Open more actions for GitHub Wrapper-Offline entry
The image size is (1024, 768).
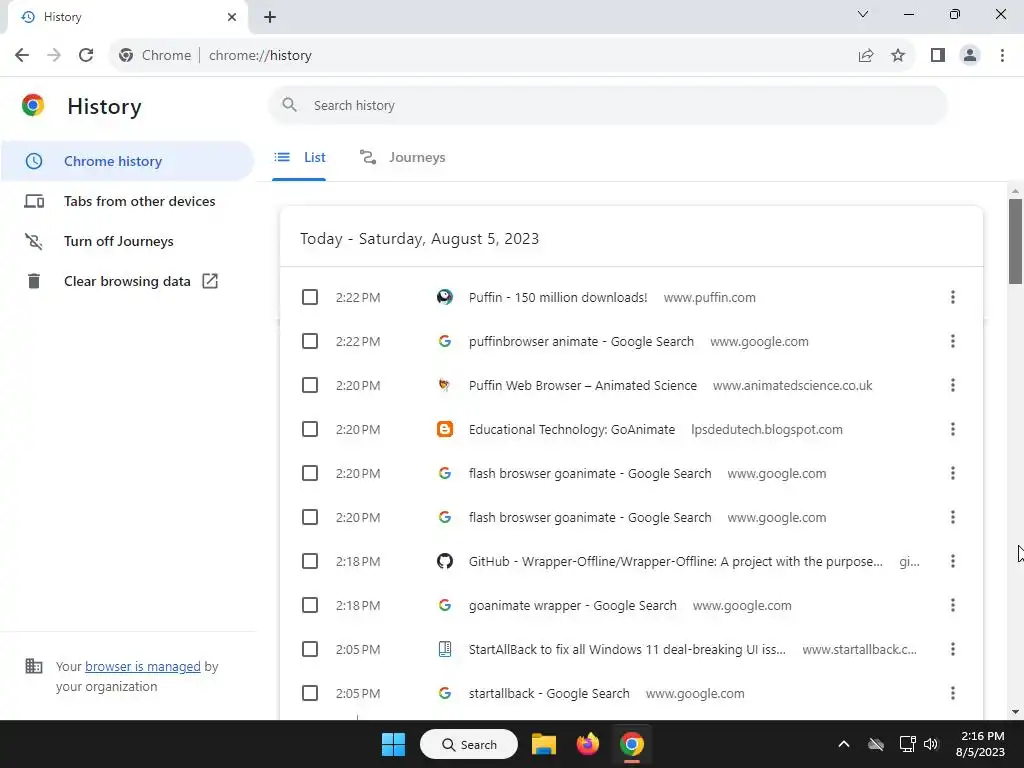[x=953, y=562]
